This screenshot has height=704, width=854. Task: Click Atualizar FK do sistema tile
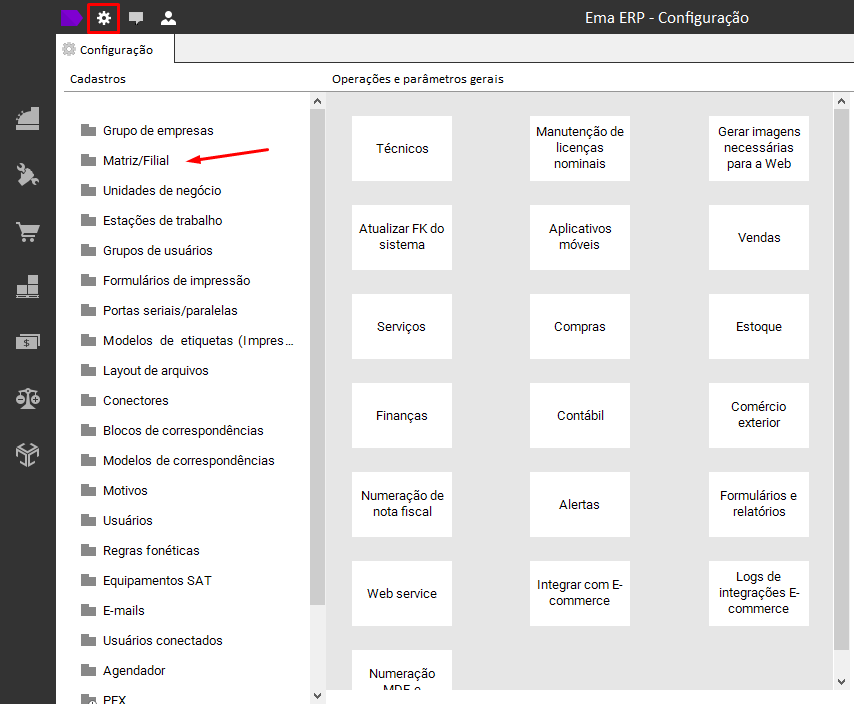pos(402,237)
